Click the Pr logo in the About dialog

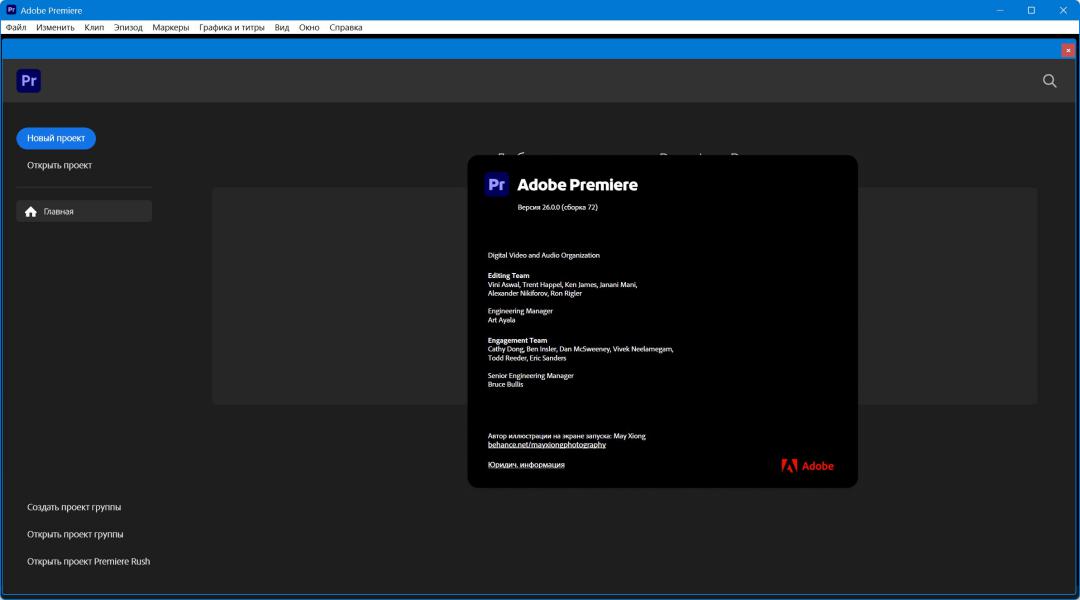(497, 184)
